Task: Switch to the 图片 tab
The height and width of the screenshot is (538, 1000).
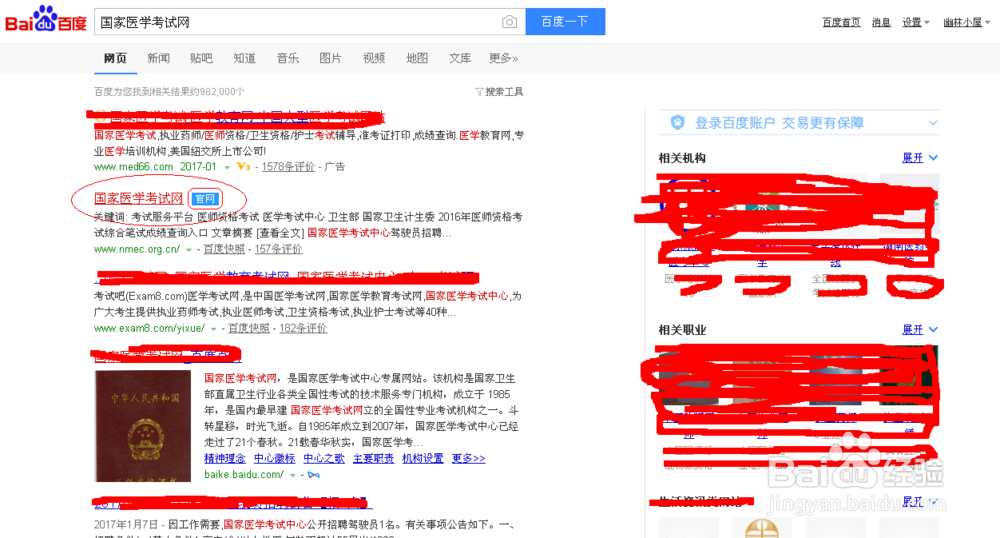Action: [x=330, y=58]
